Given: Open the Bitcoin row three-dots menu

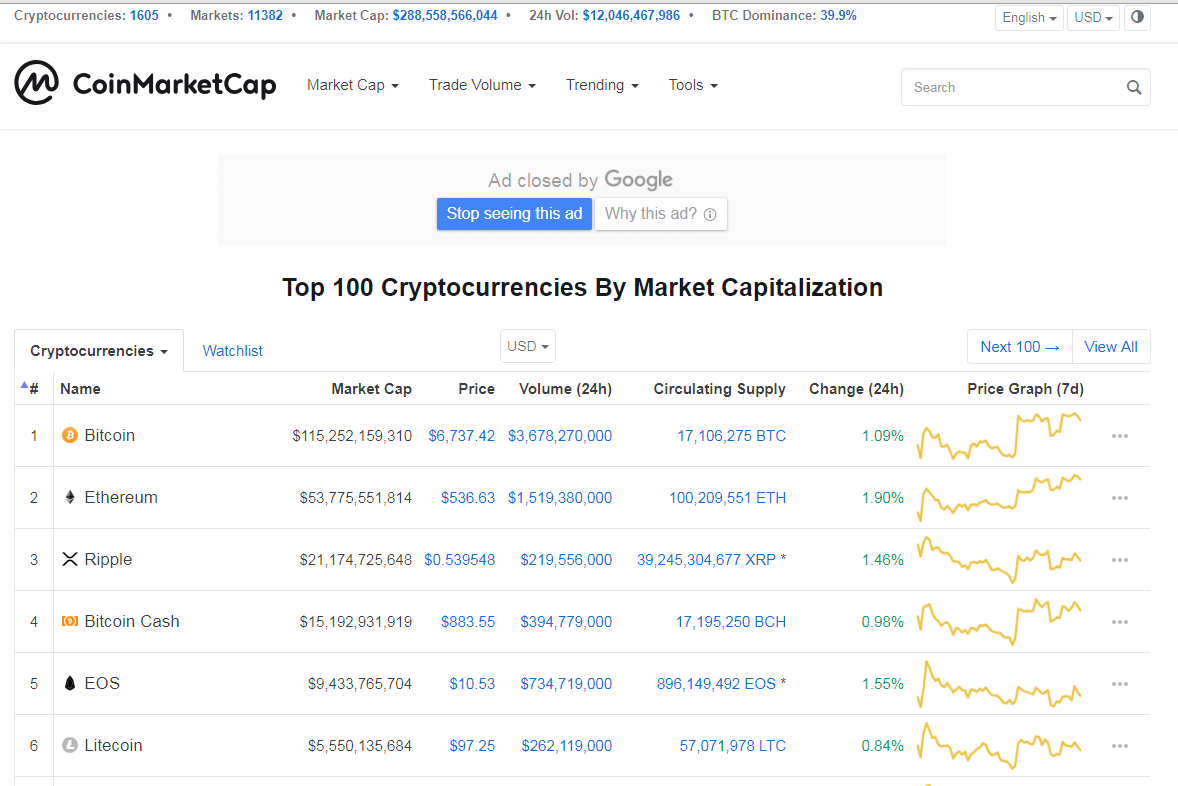Looking at the screenshot, I should (x=1119, y=436).
